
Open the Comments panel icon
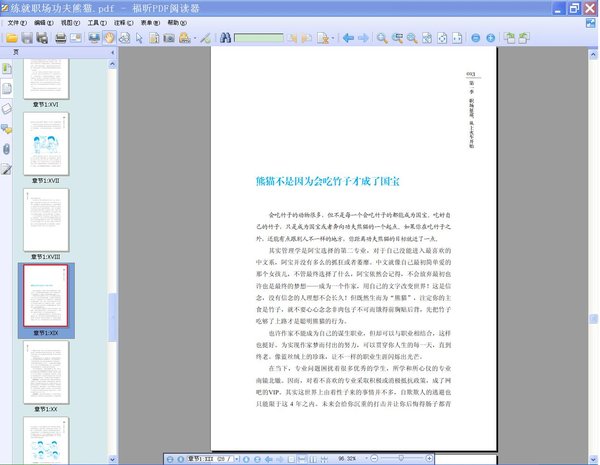[7, 129]
